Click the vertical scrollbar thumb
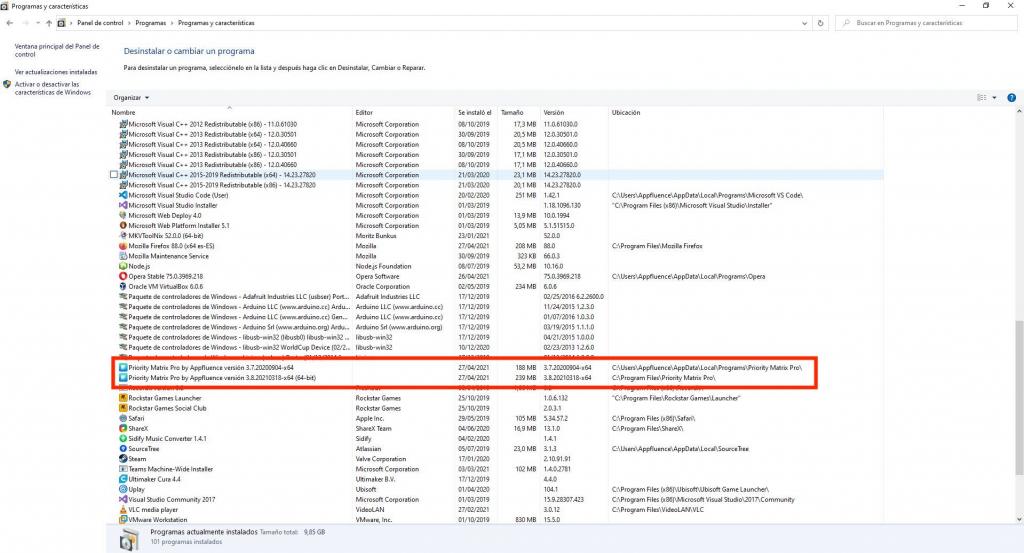 click(x=1019, y=398)
